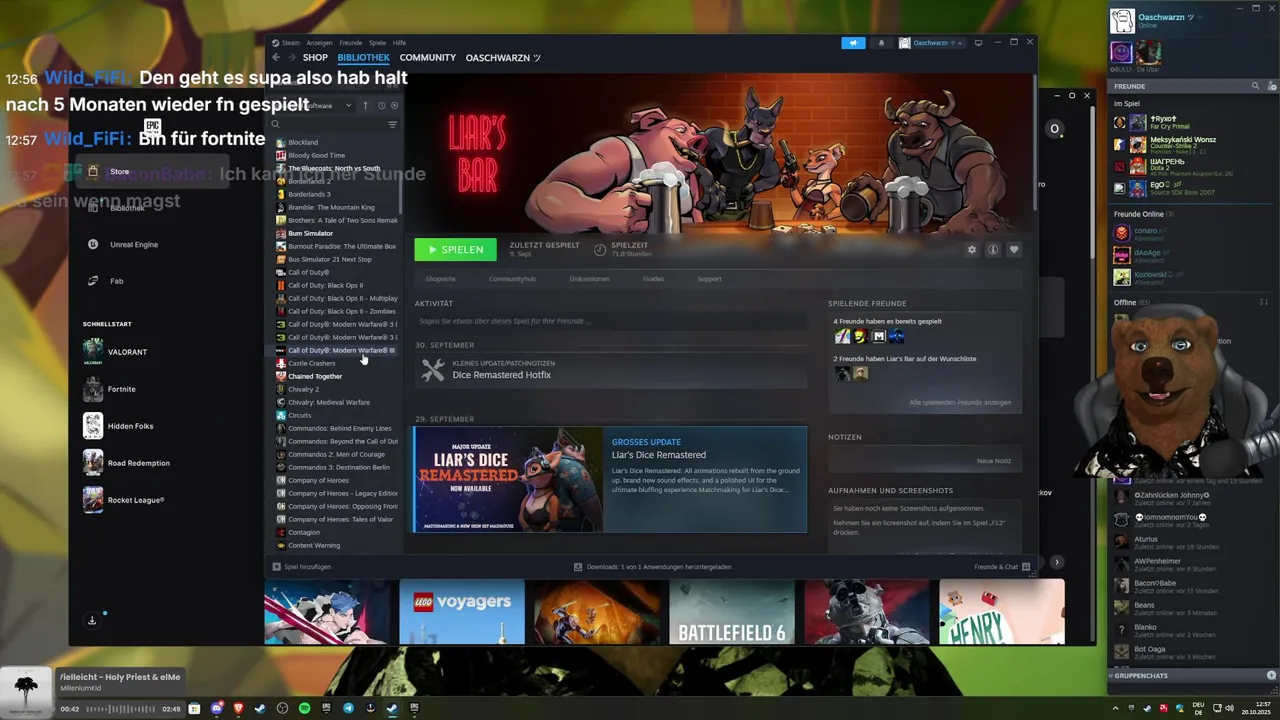Open the Liar's Dice Remastered update thumbnail
The image size is (1280, 720).
[x=508, y=480]
